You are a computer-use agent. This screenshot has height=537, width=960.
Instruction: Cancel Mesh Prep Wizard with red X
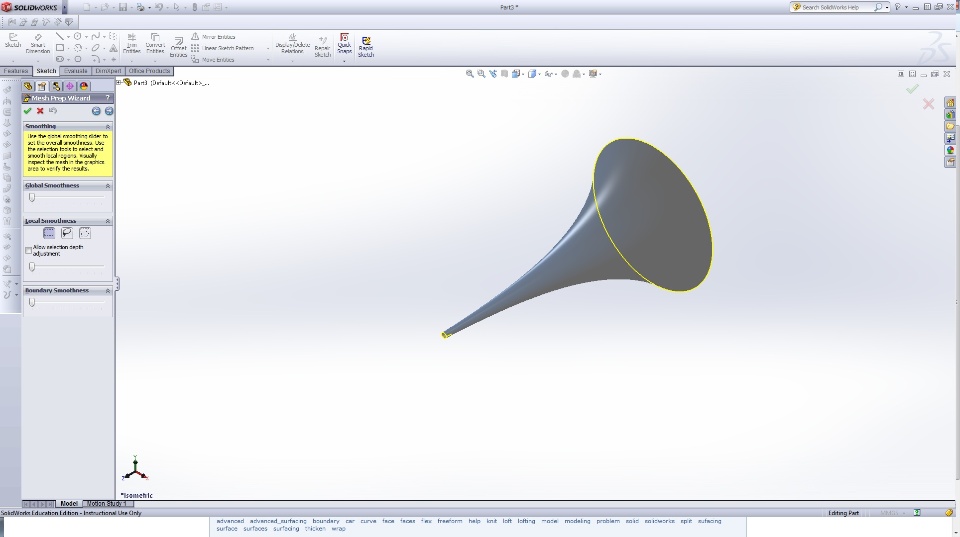pyautogui.click(x=40, y=111)
